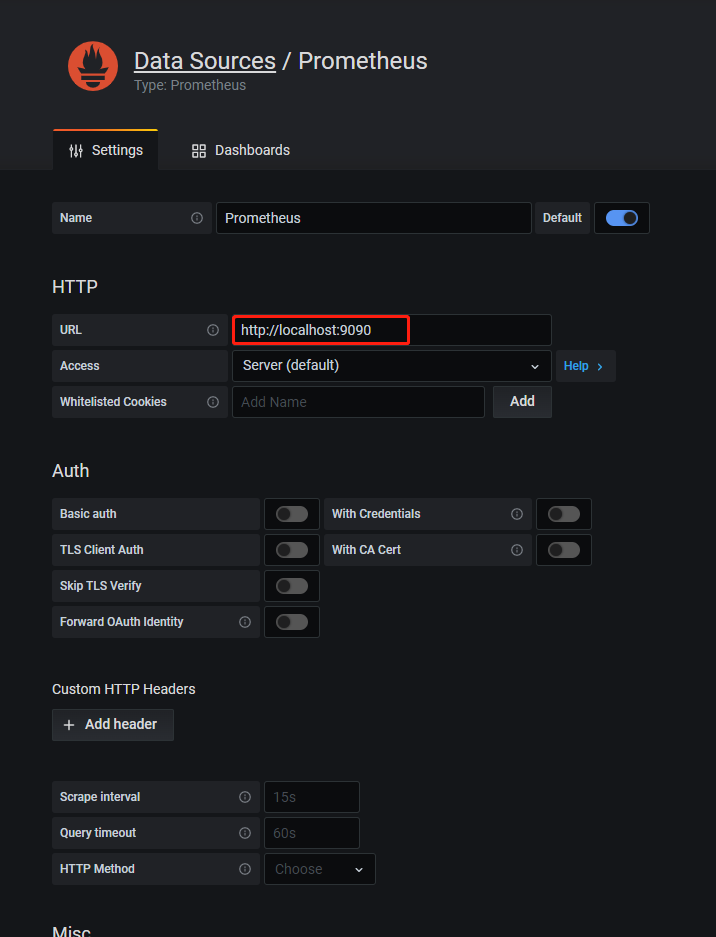Open the HTTP Method Choose dropdown
The image size is (716, 937).
coord(320,869)
